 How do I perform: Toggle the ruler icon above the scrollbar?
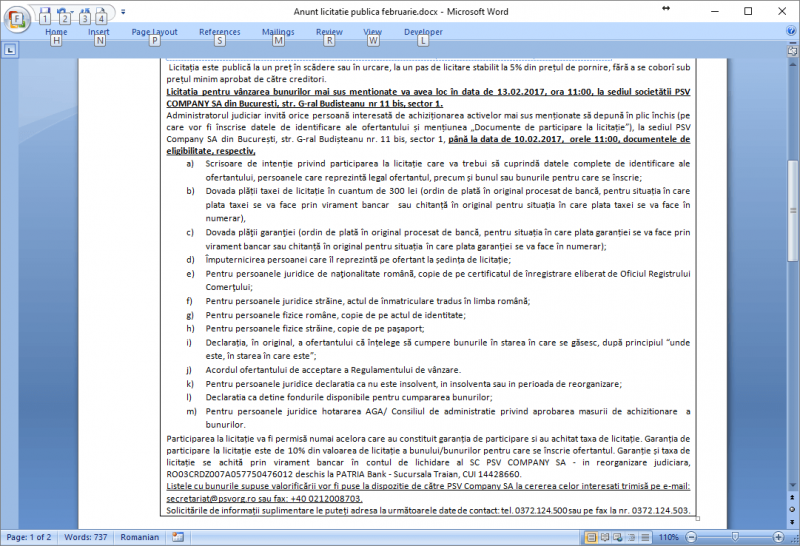click(x=792, y=51)
